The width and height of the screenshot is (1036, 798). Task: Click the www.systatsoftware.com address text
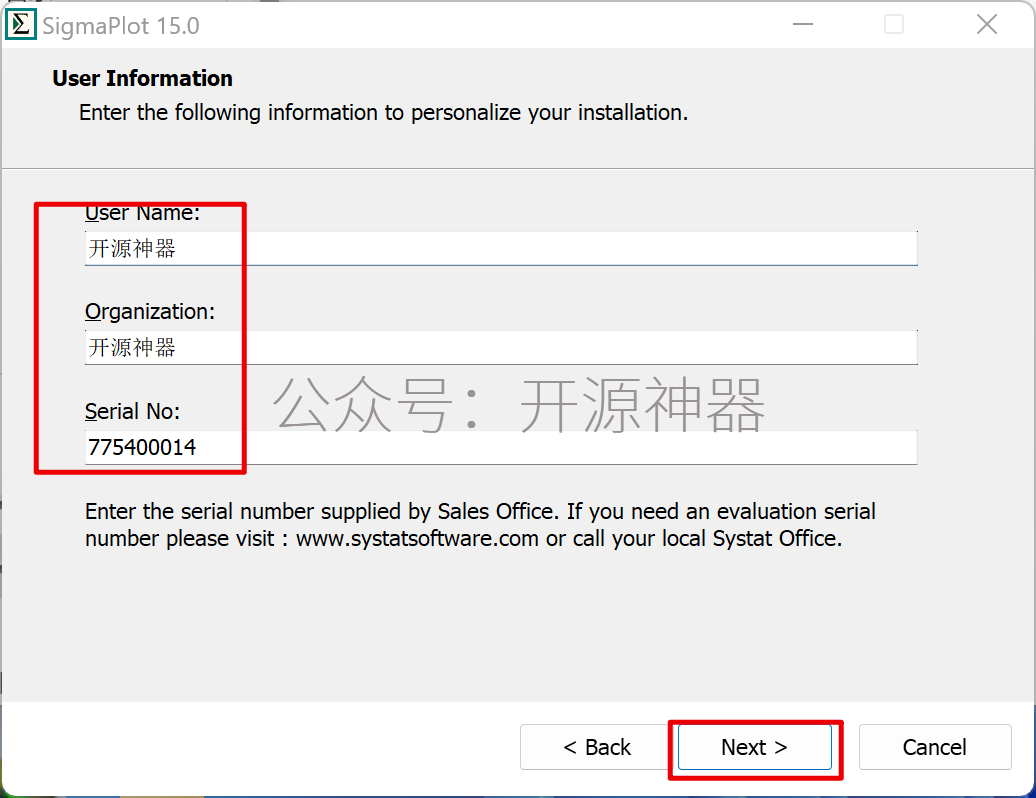[417, 538]
